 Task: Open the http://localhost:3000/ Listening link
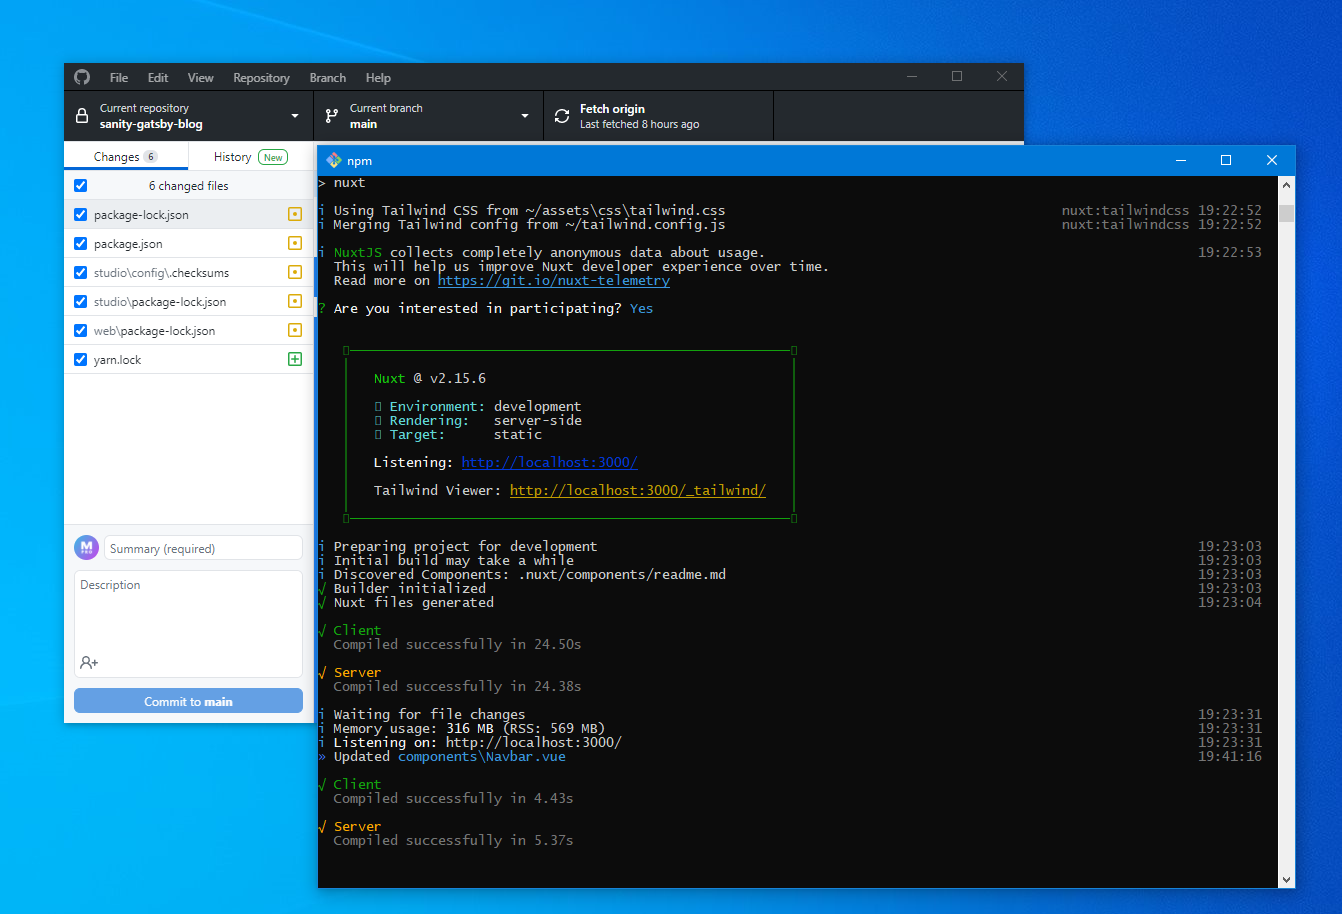[549, 463]
